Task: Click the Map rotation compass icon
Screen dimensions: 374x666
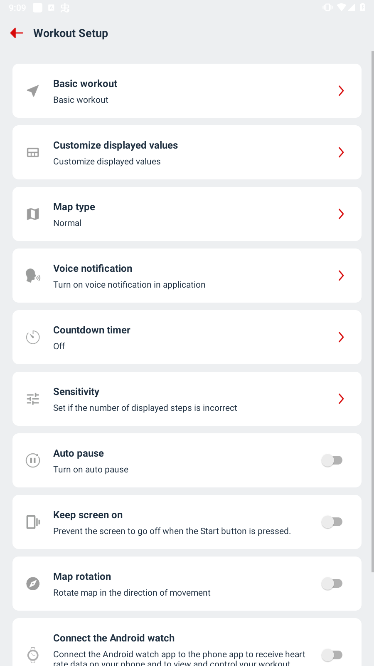Action: point(33,584)
